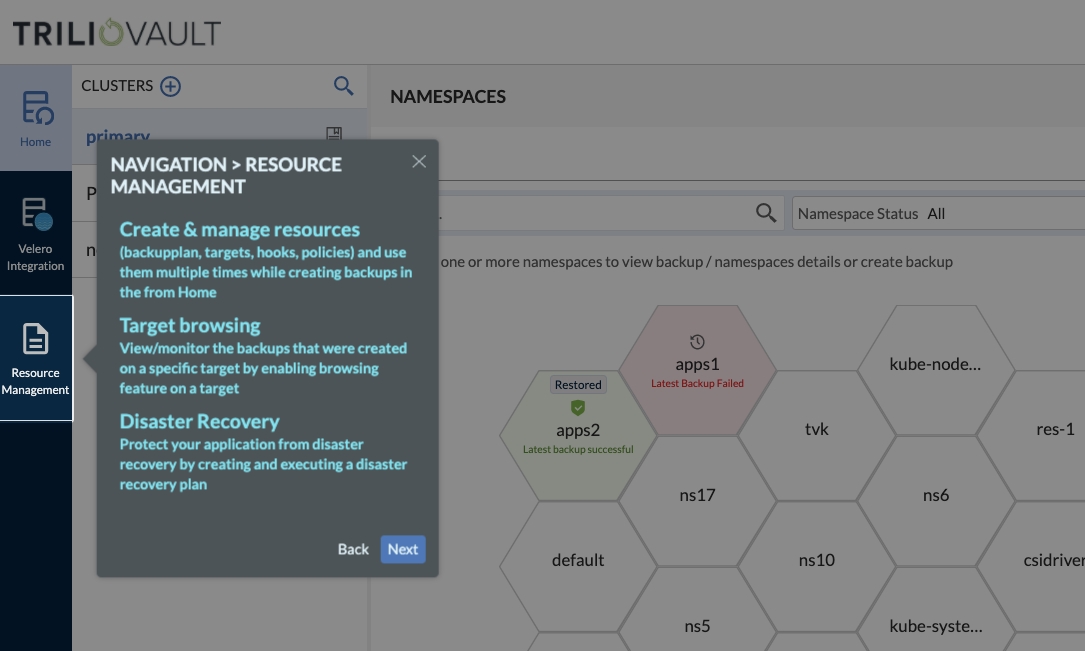Select the primary cluster entry
Viewport: 1085px width, 651px height.
coord(118,136)
